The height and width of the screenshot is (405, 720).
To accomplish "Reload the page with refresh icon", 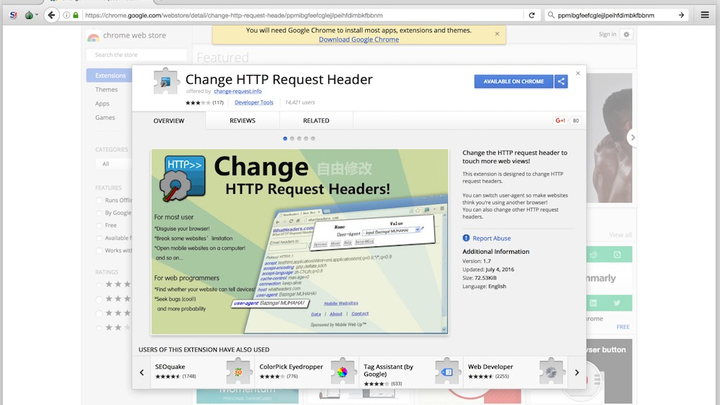I will pos(531,15).
